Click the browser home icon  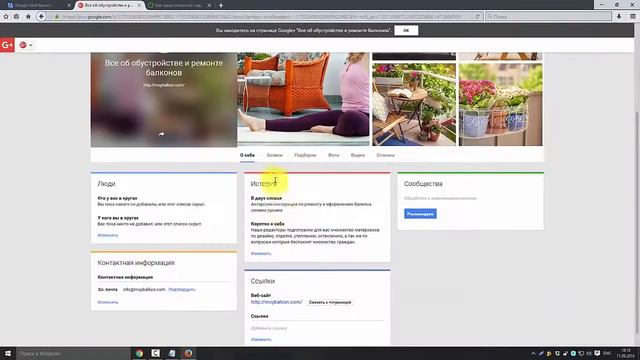(x=28, y=16)
